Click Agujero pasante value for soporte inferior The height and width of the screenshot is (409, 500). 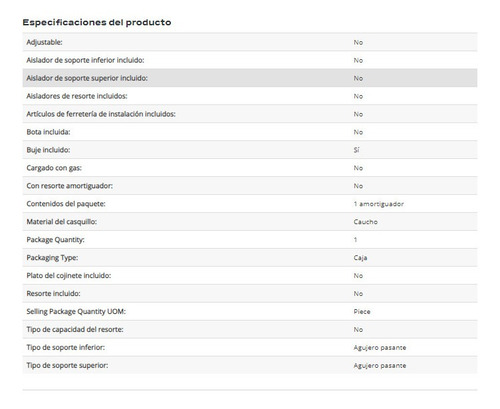click(380, 348)
